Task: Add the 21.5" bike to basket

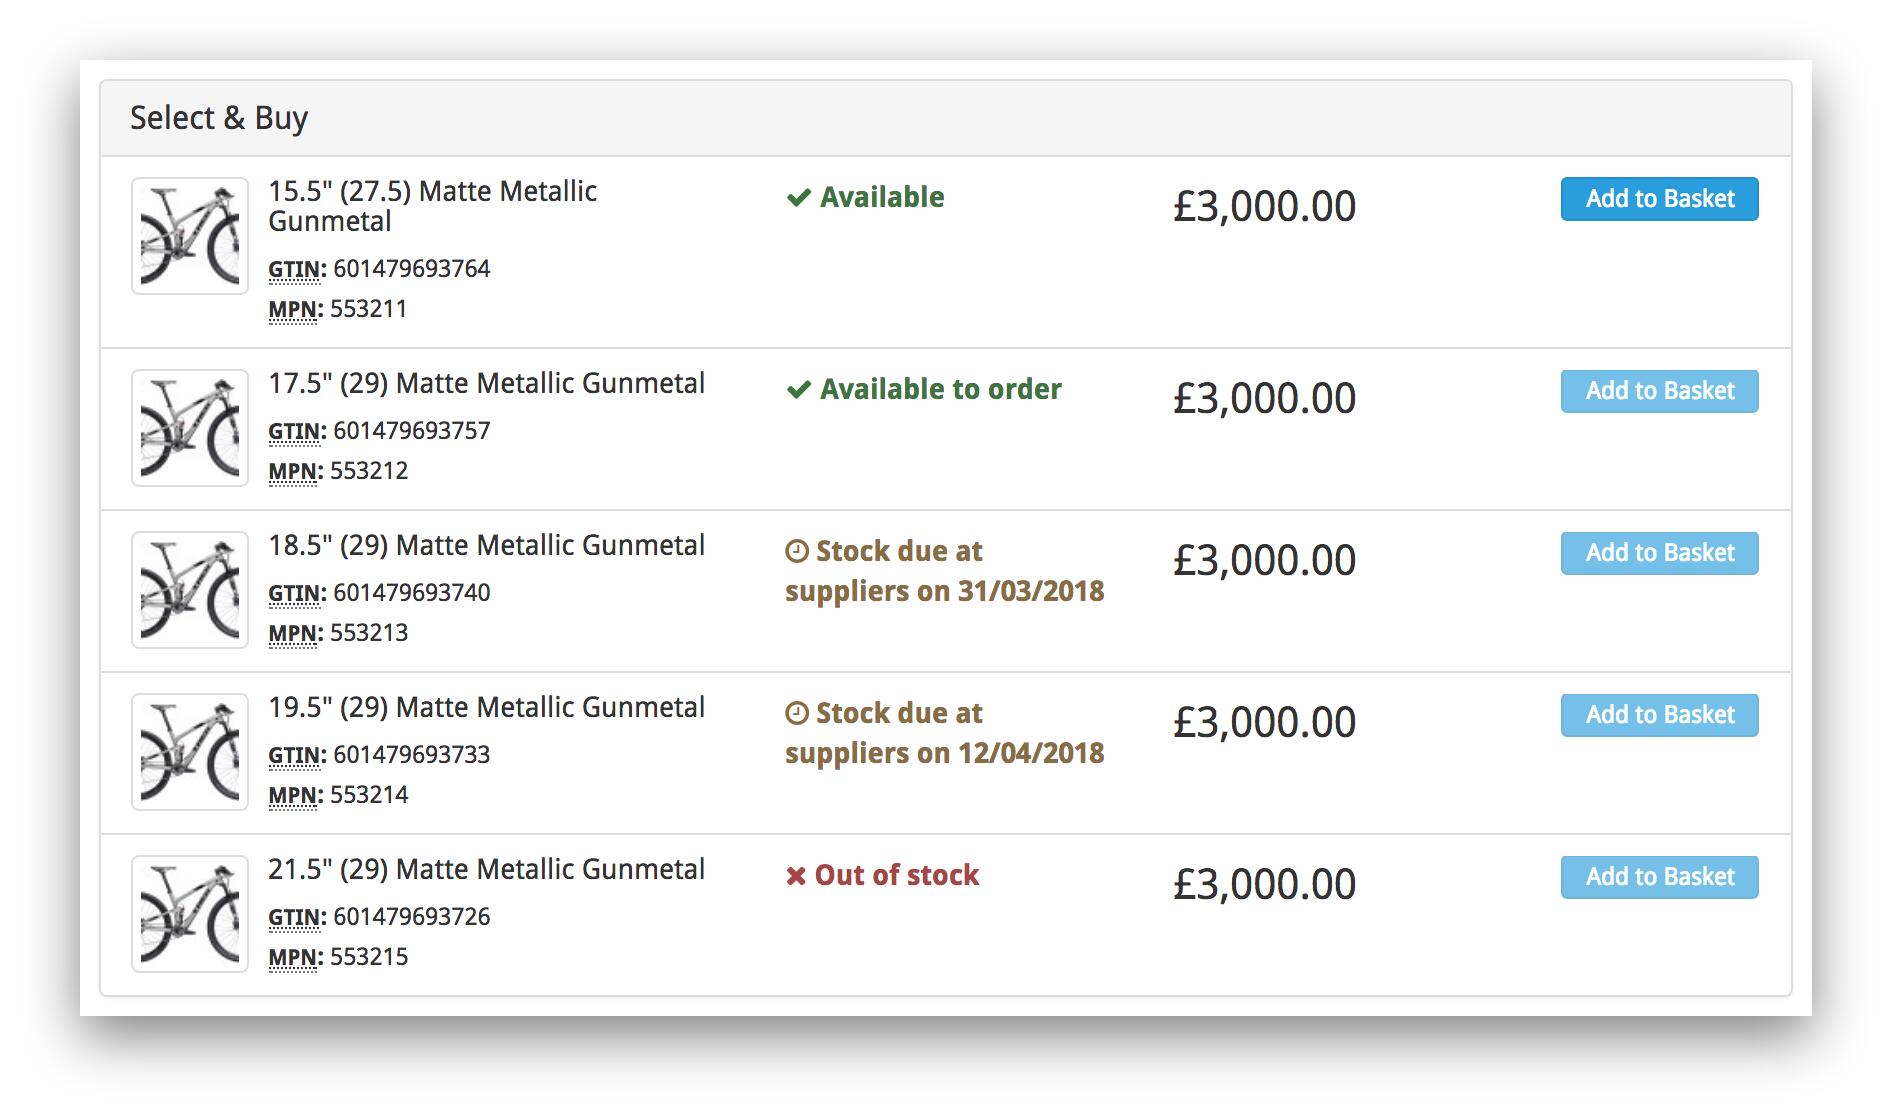Action: [1659, 877]
